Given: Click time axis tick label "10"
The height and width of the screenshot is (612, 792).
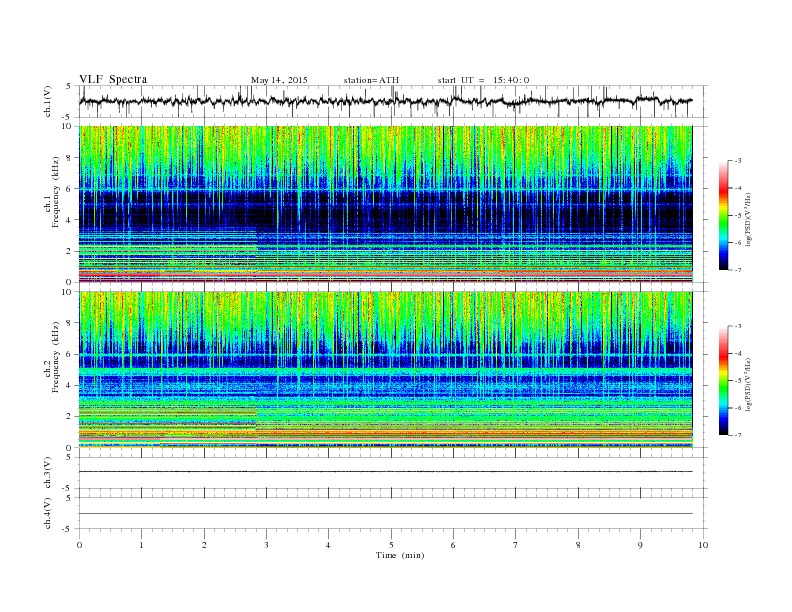Looking at the screenshot, I should [703, 545].
